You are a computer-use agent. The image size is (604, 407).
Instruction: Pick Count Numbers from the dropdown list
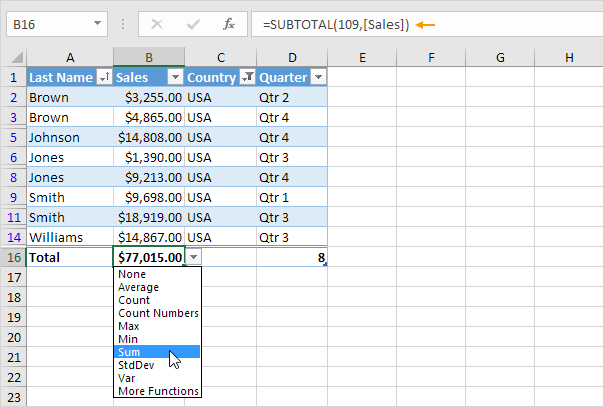point(157,313)
